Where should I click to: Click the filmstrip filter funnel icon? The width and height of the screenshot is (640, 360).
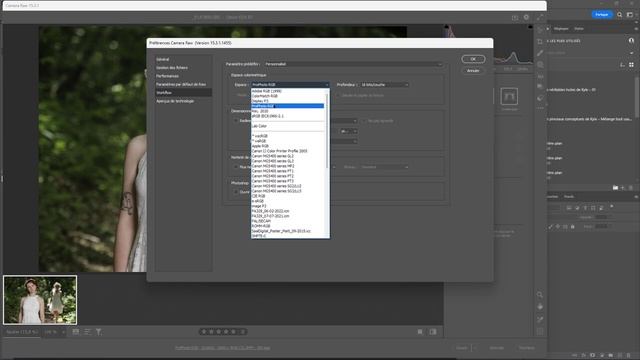[x=99, y=332]
